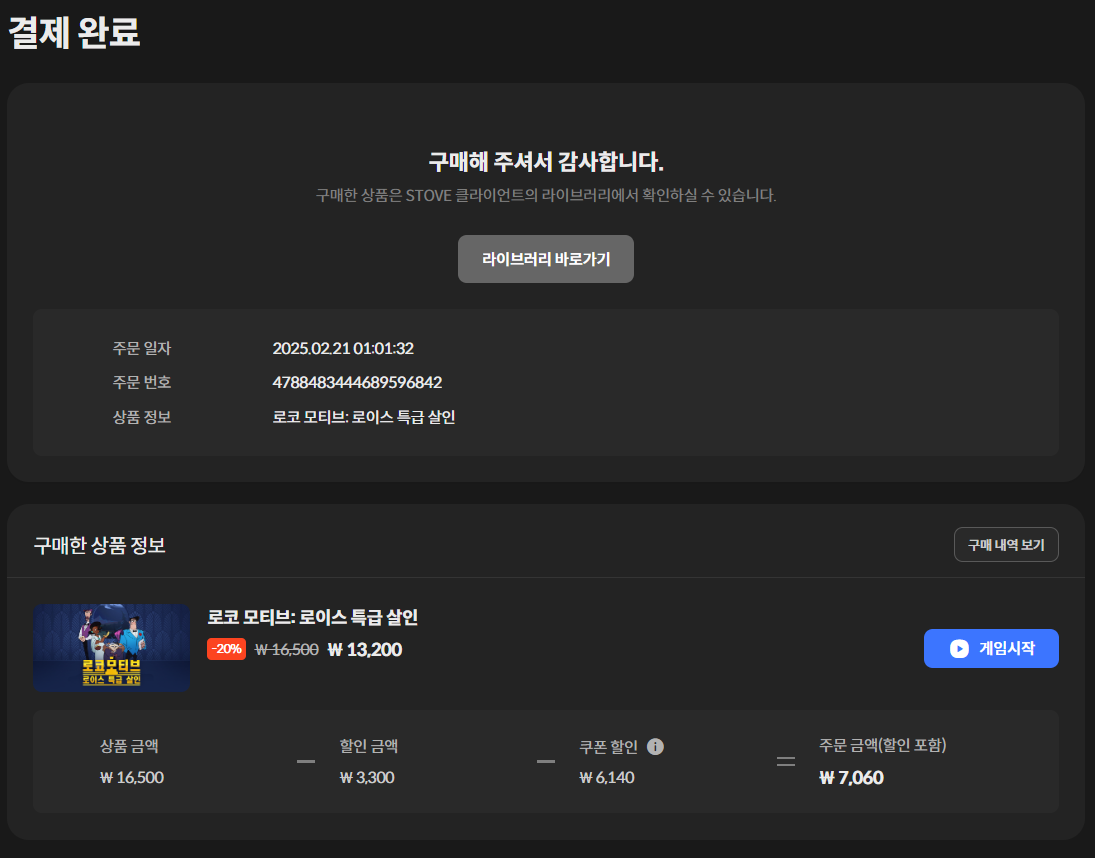The height and width of the screenshot is (858, 1095).
Task: Click the discounted price ₩ 13,200
Action: pos(365,650)
